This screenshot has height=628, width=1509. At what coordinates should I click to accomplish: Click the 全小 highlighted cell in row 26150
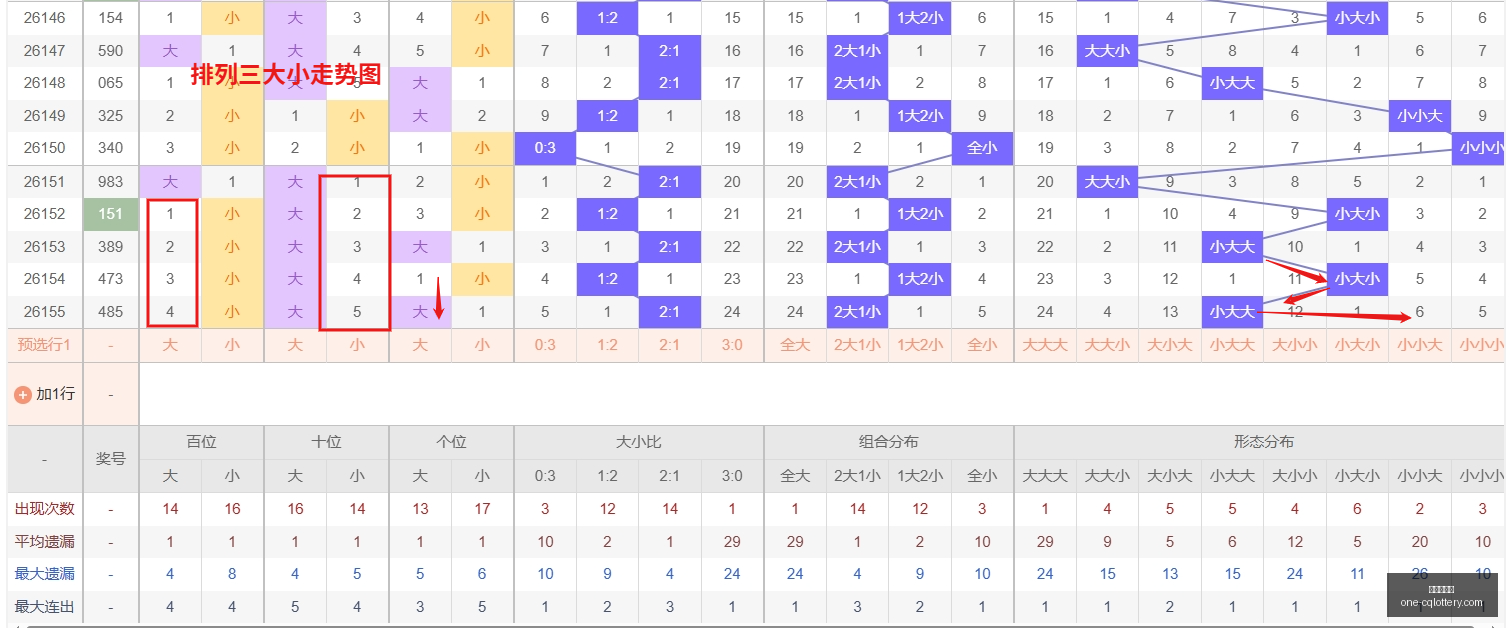coord(982,148)
